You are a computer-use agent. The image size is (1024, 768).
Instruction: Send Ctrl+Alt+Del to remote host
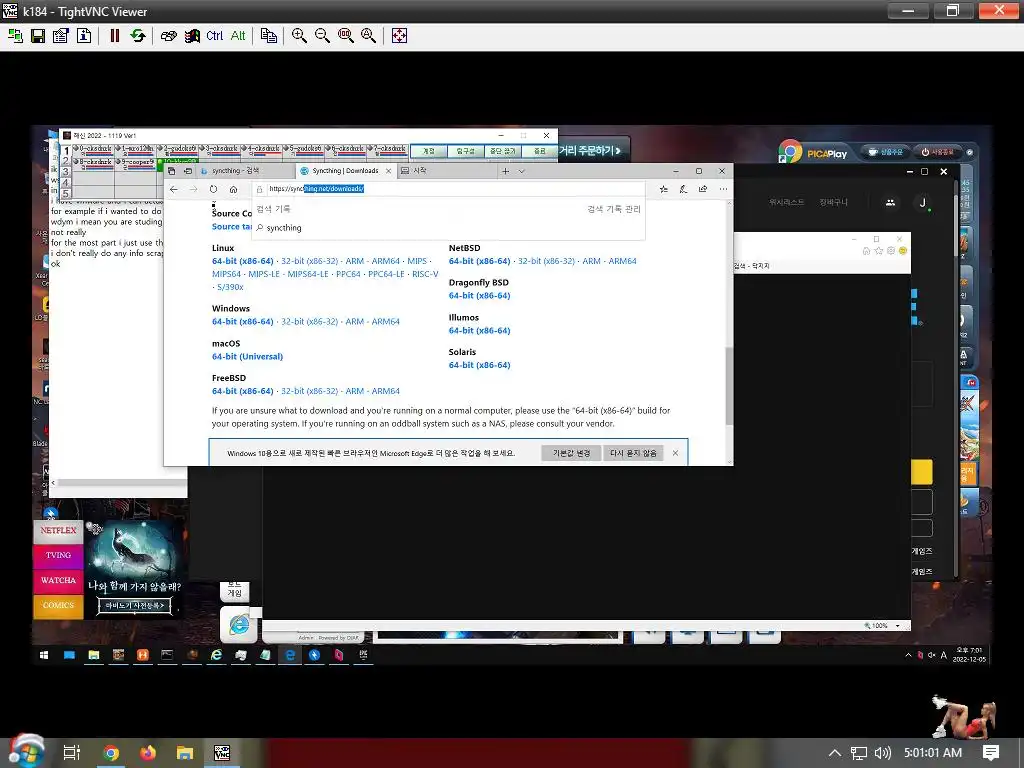tap(168, 36)
